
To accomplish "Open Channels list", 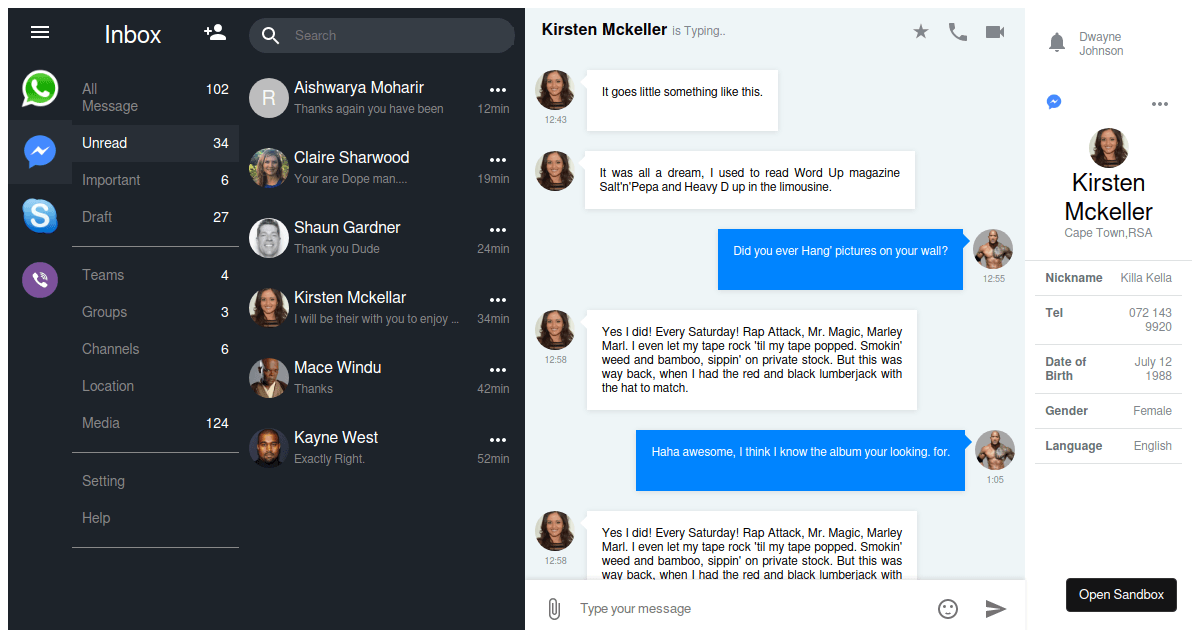I will [x=155, y=349].
